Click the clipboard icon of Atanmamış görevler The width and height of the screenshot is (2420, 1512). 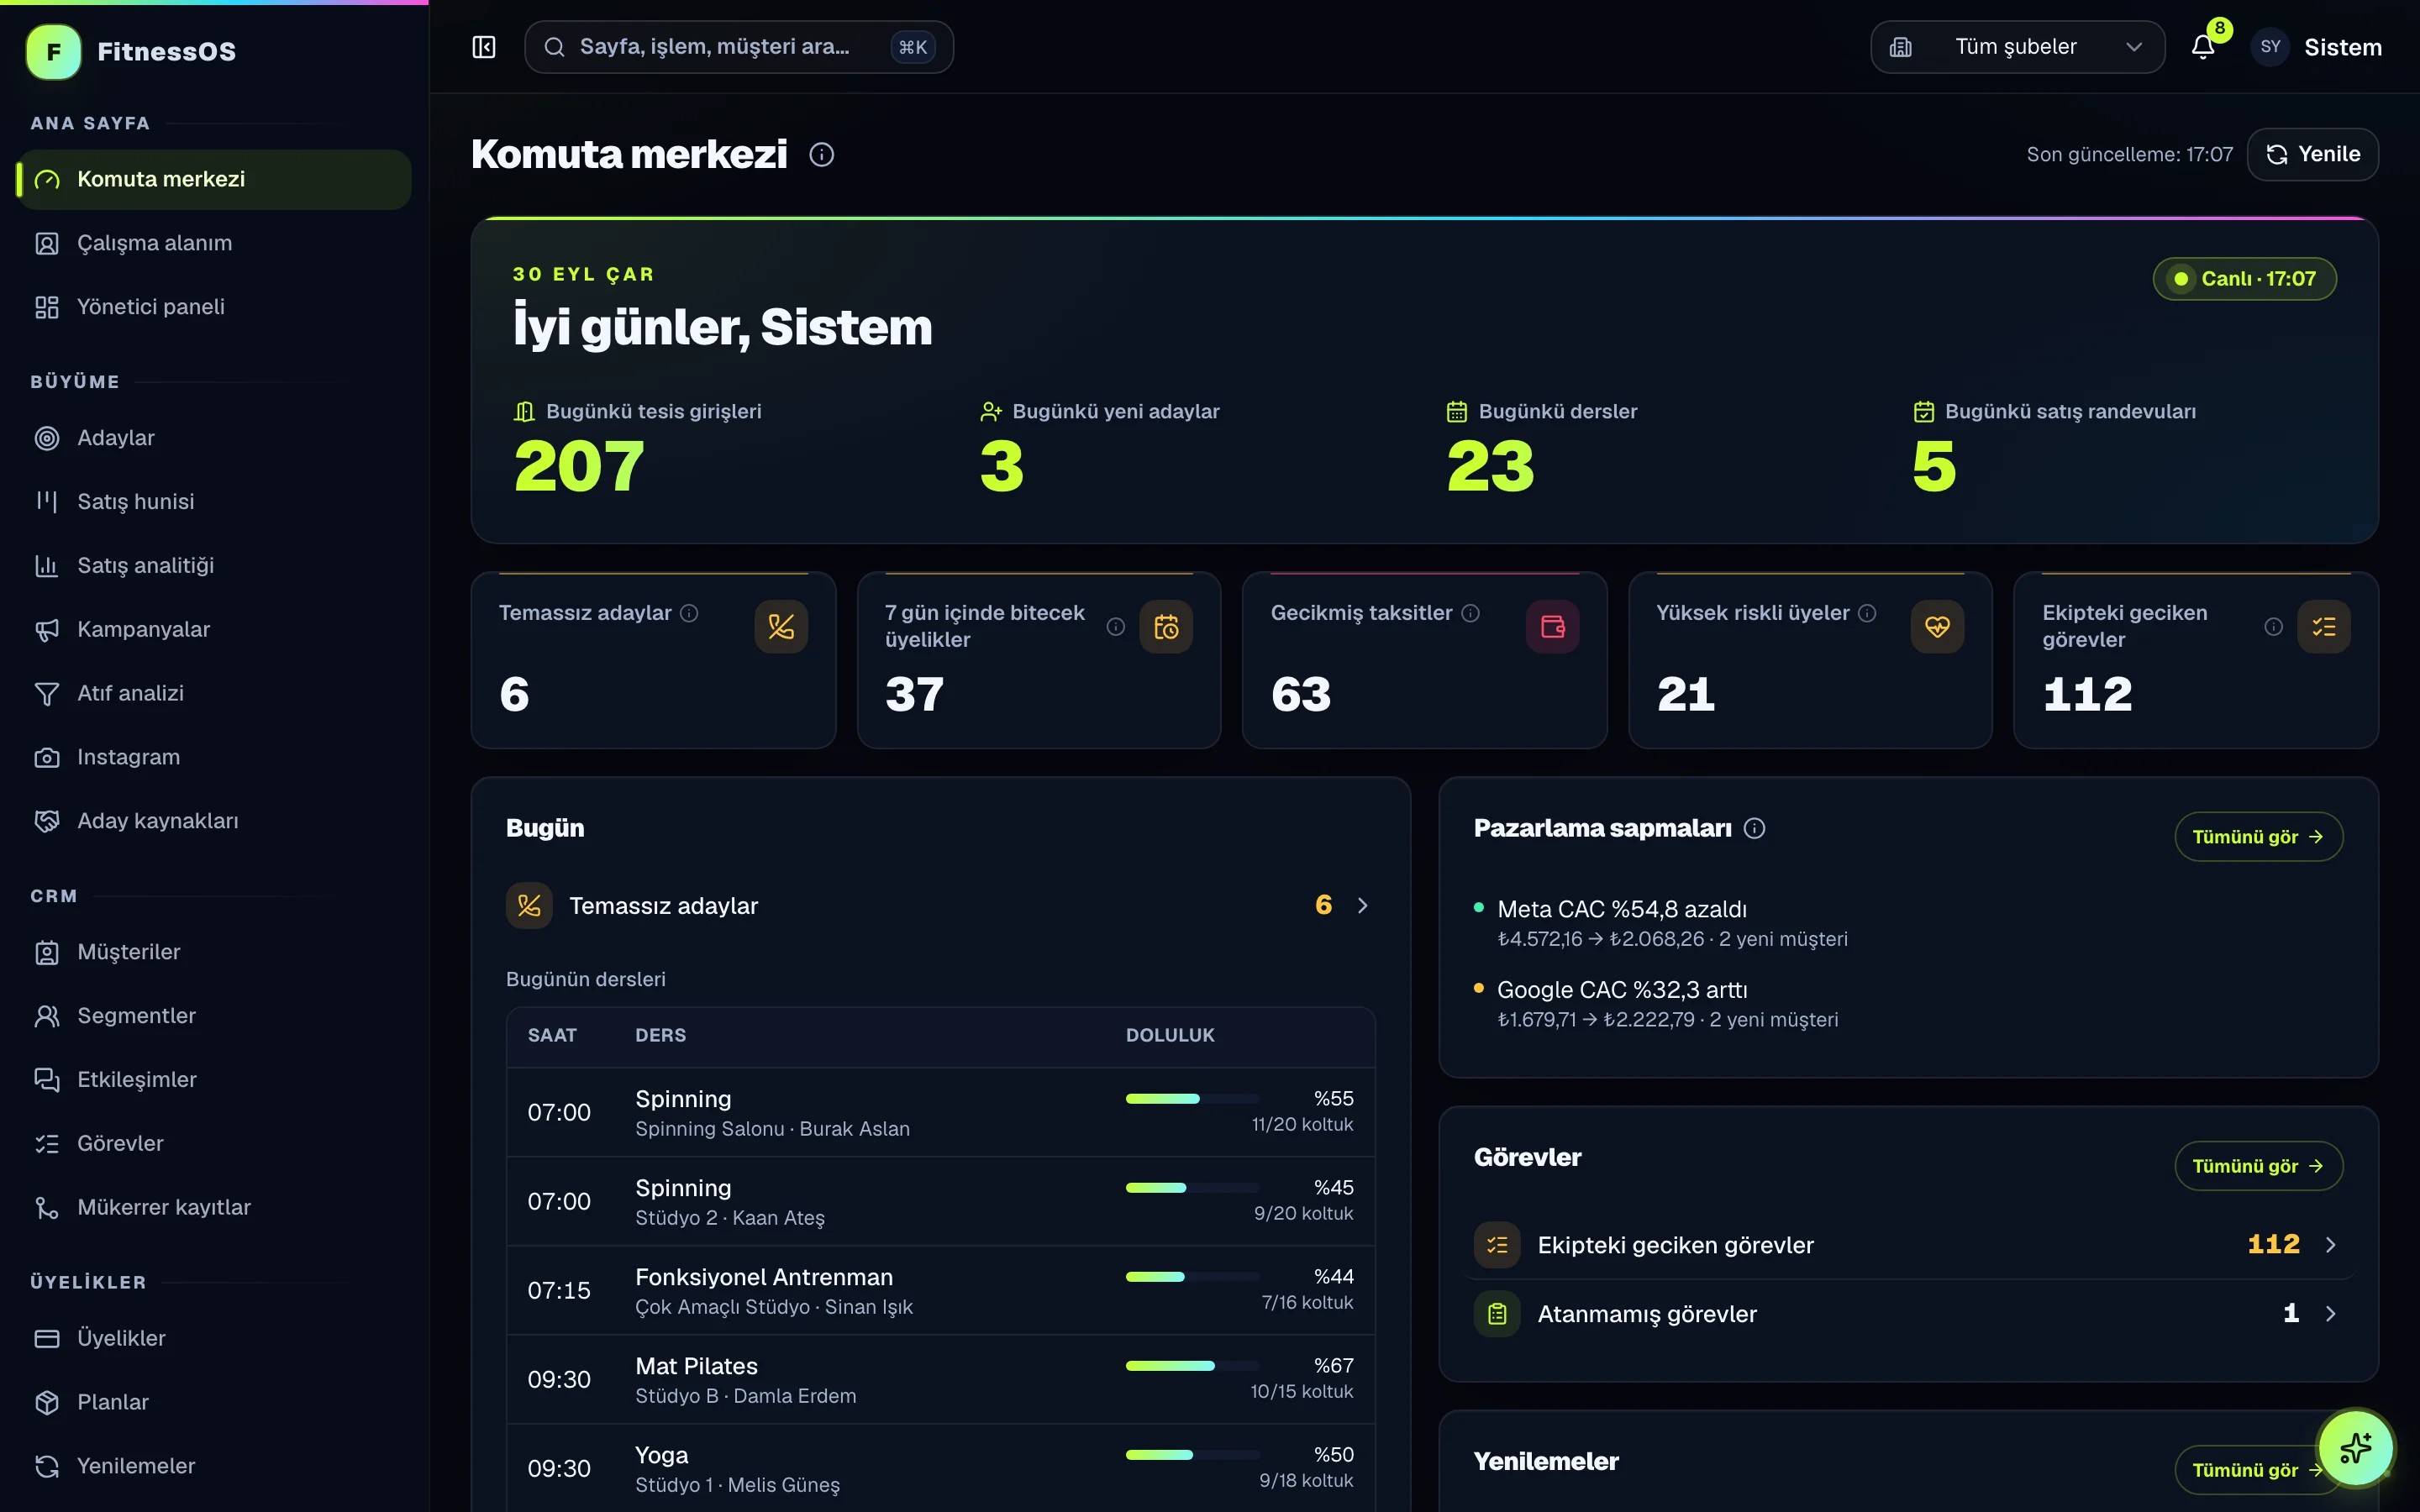point(1497,1314)
